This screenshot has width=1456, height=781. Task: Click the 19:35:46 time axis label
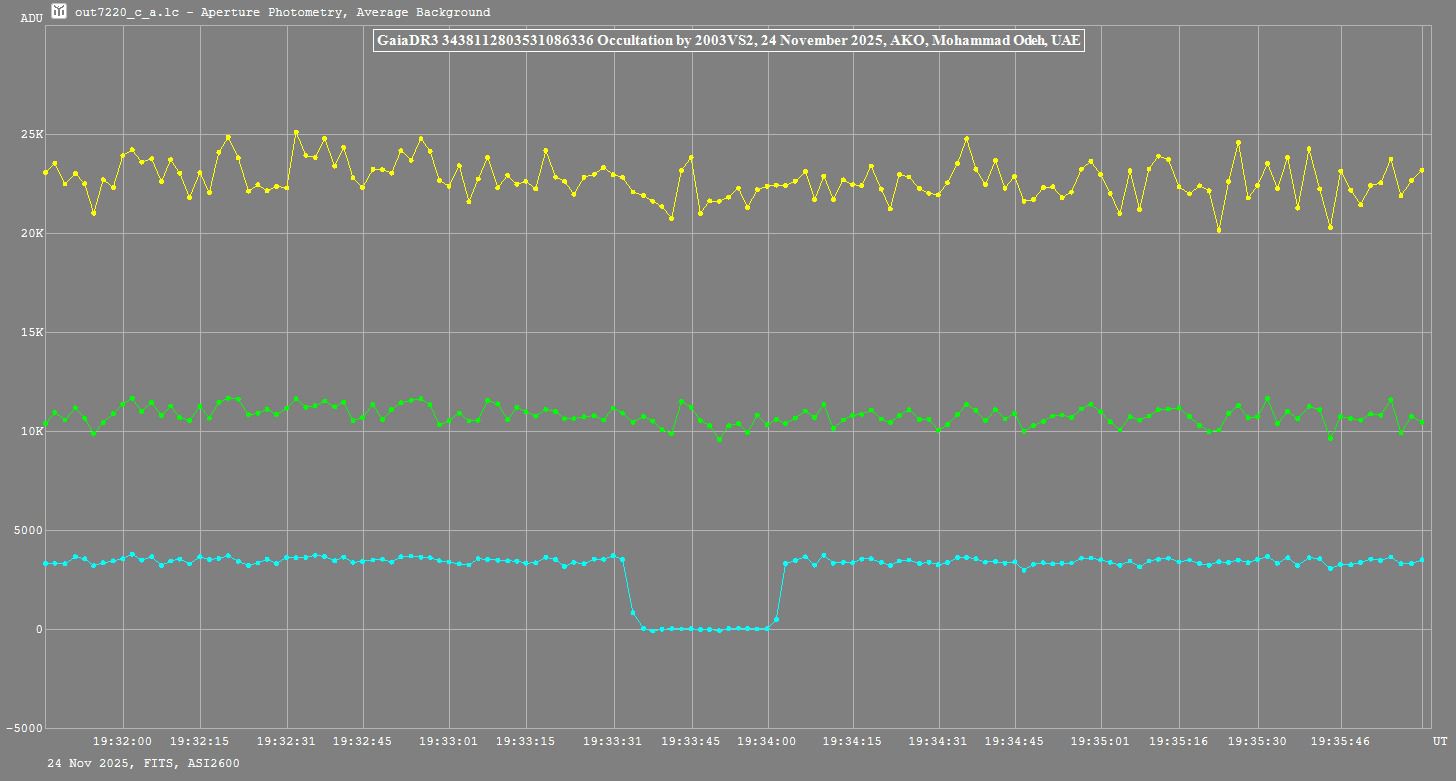pyautogui.click(x=1340, y=742)
